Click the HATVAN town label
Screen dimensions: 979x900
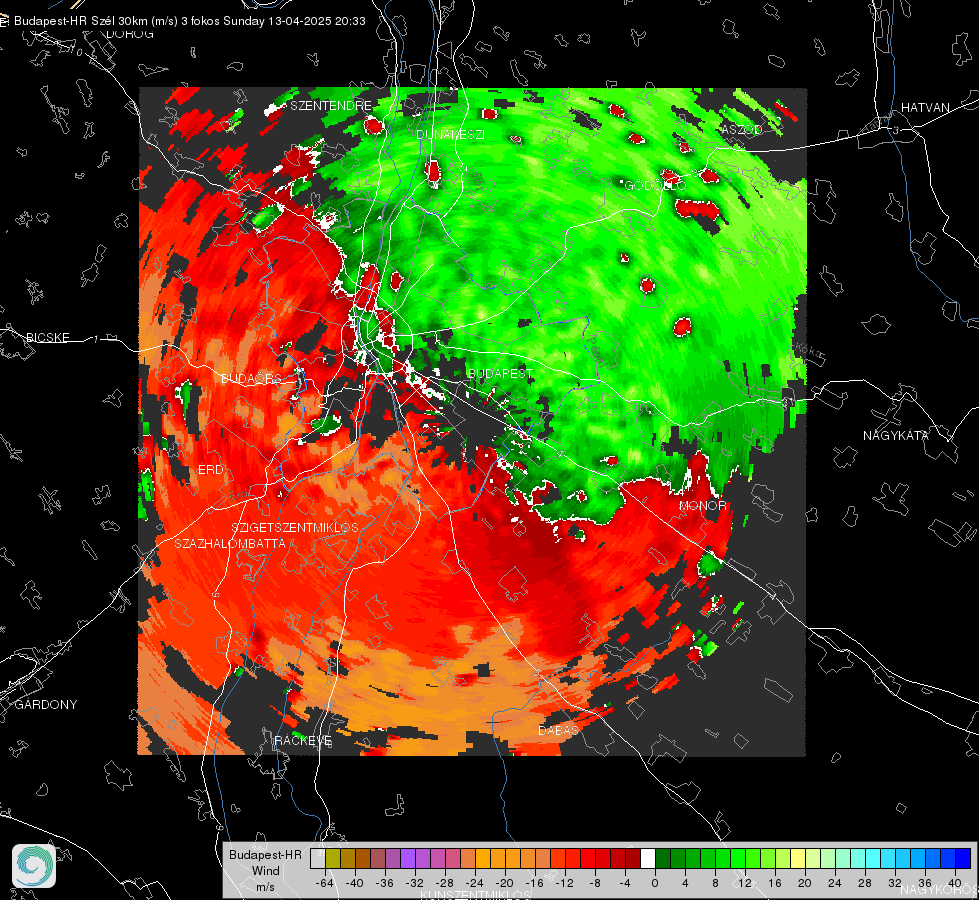pos(925,107)
